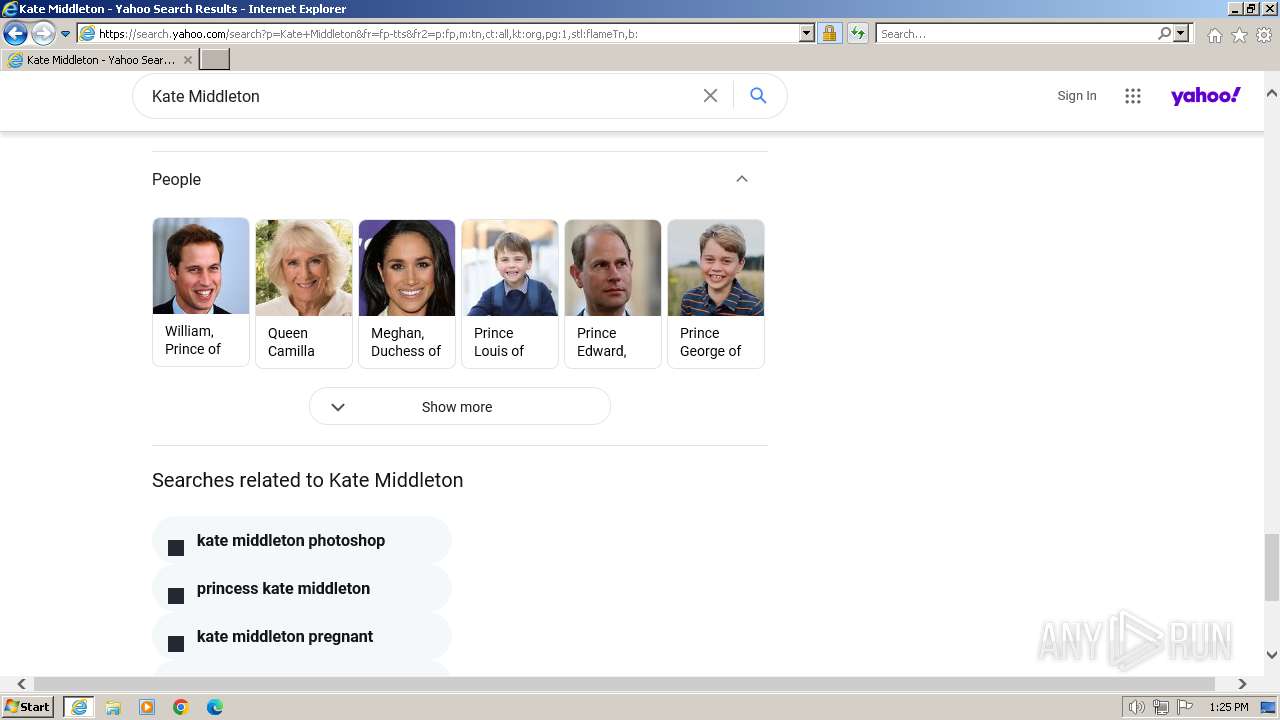Image resolution: width=1280 pixels, height=720 pixels.
Task: Clear the Yahoo search query with X
Action: click(x=710, y=96)
